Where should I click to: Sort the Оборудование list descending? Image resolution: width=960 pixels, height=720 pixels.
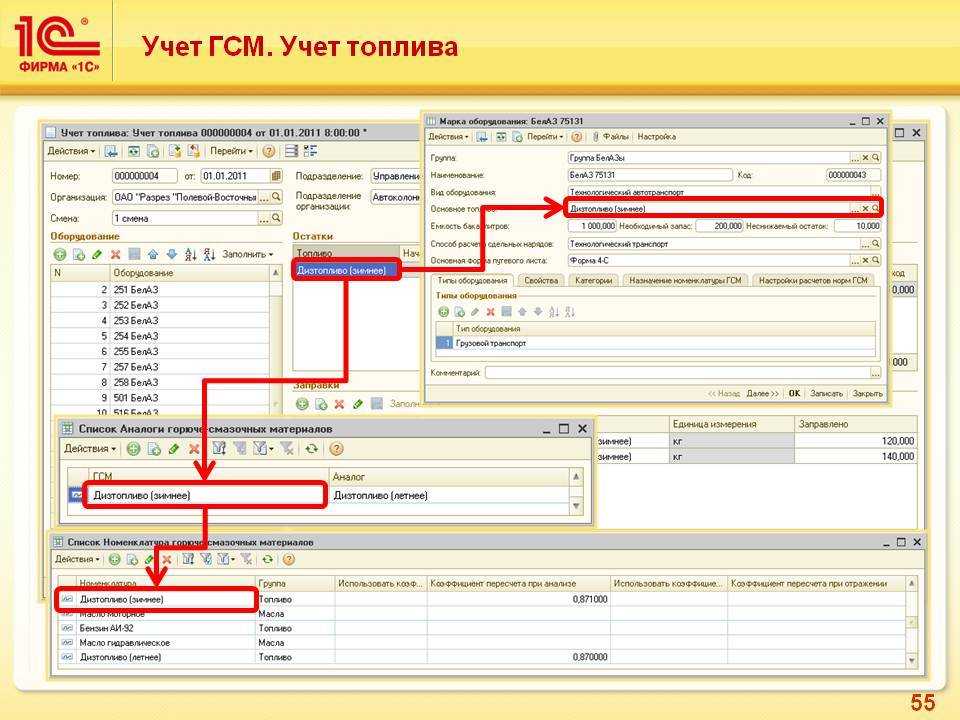pyautogui.click(x=209, y=254)
